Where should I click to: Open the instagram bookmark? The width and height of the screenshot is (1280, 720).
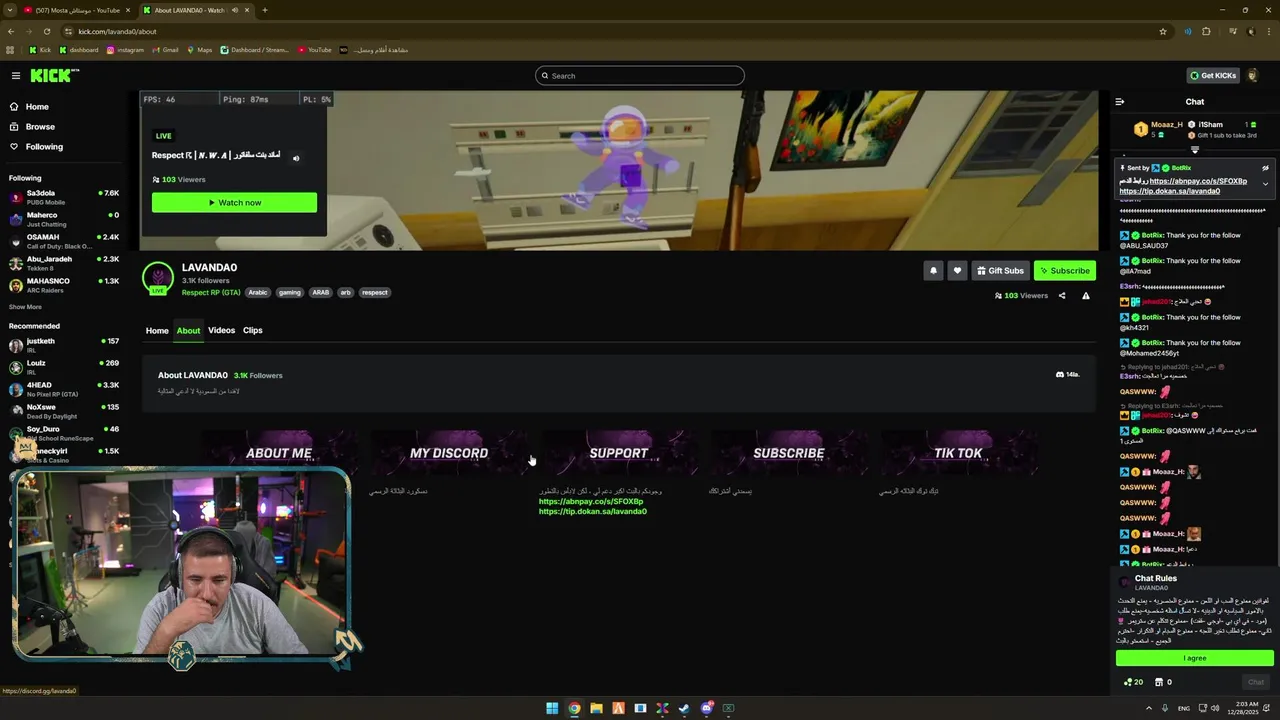125,50
